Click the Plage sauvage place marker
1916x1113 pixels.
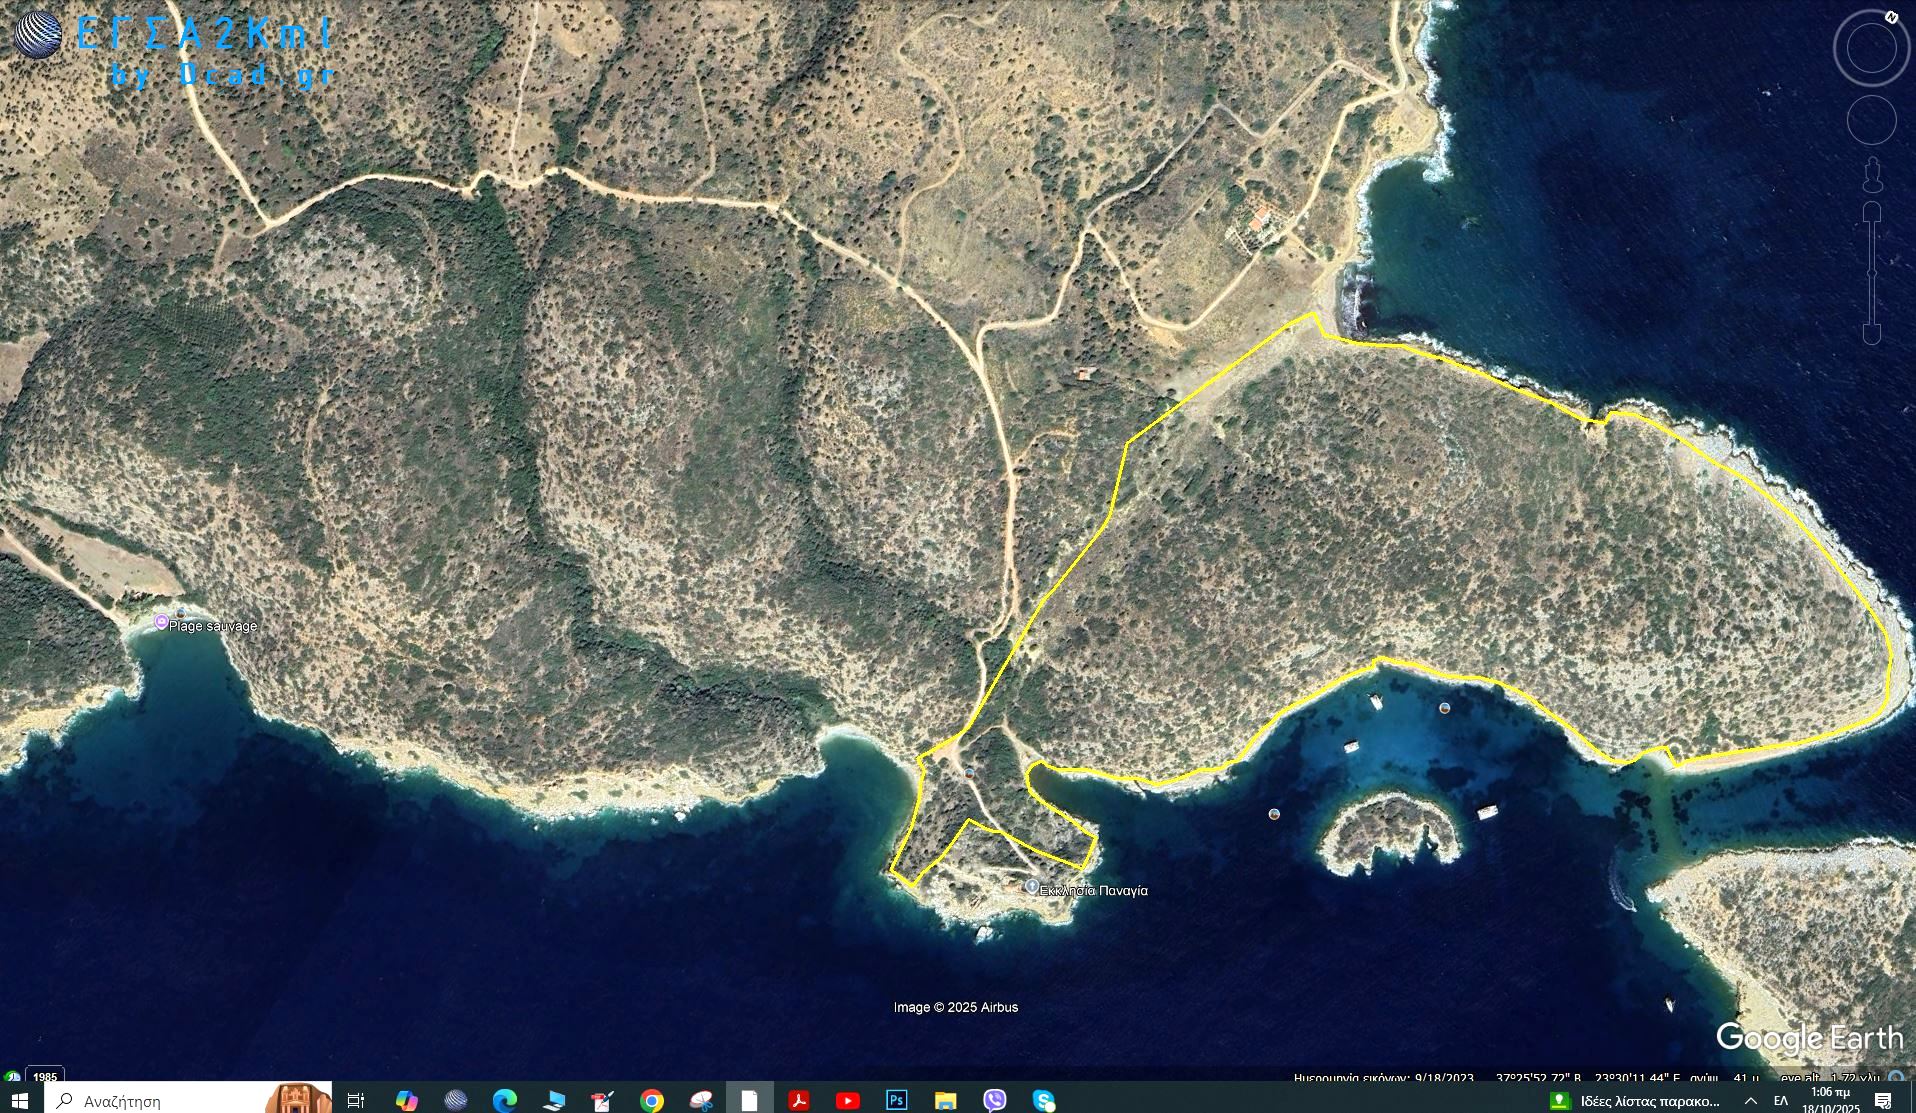(x=161, y=622)
